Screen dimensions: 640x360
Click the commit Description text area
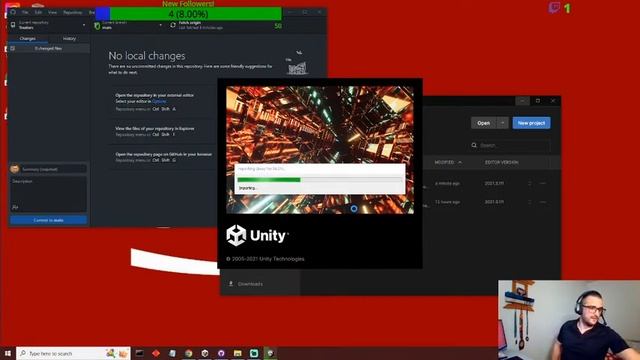pyautogui.click(x=48, y=194)
